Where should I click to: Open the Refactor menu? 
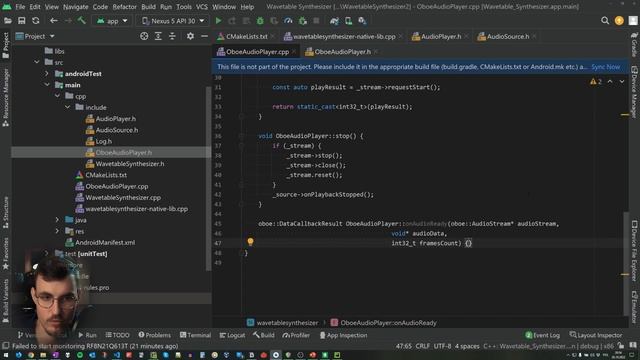click(x=124, y=7)
